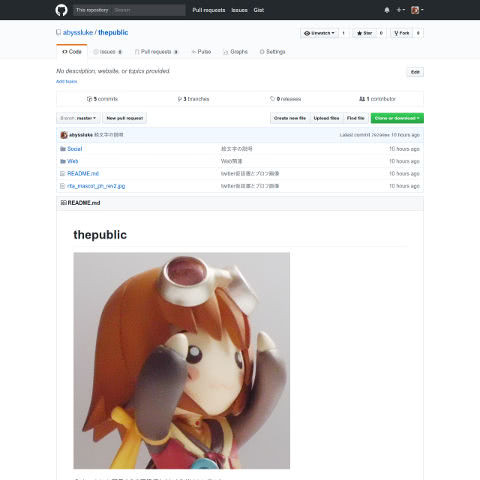Viewport: 480px width, 480px height.
Task: Click the fork icon on Fork button
Action: 396,33
